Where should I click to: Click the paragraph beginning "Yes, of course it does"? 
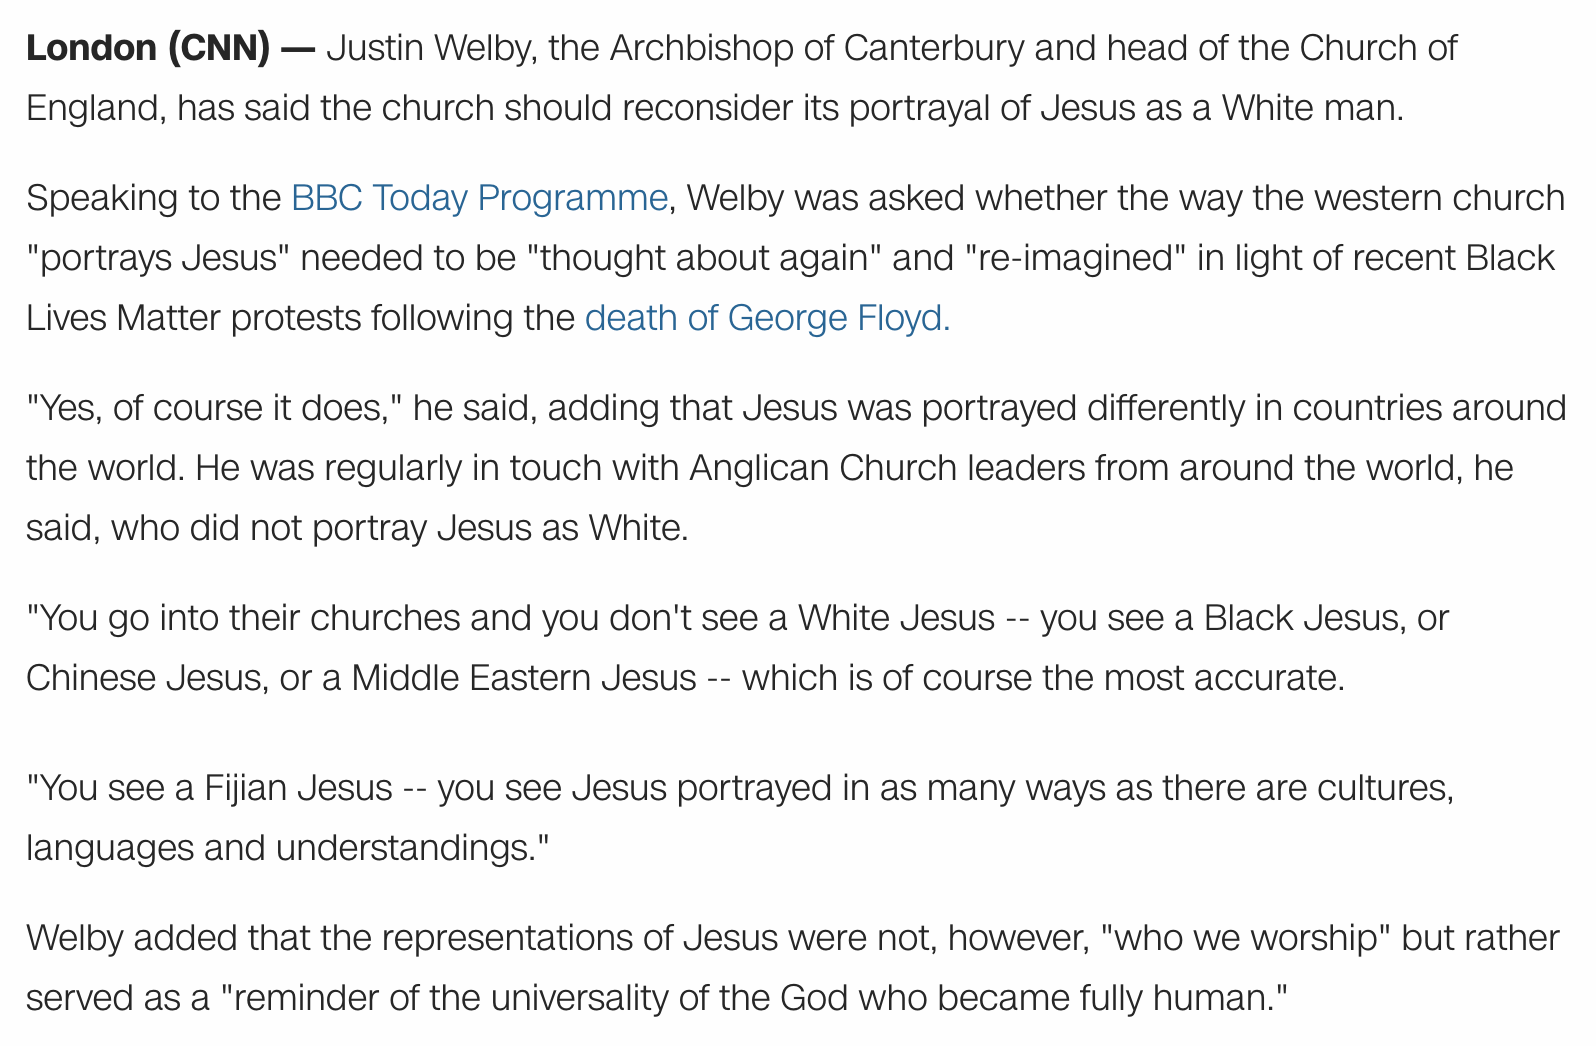pos(796,468)
